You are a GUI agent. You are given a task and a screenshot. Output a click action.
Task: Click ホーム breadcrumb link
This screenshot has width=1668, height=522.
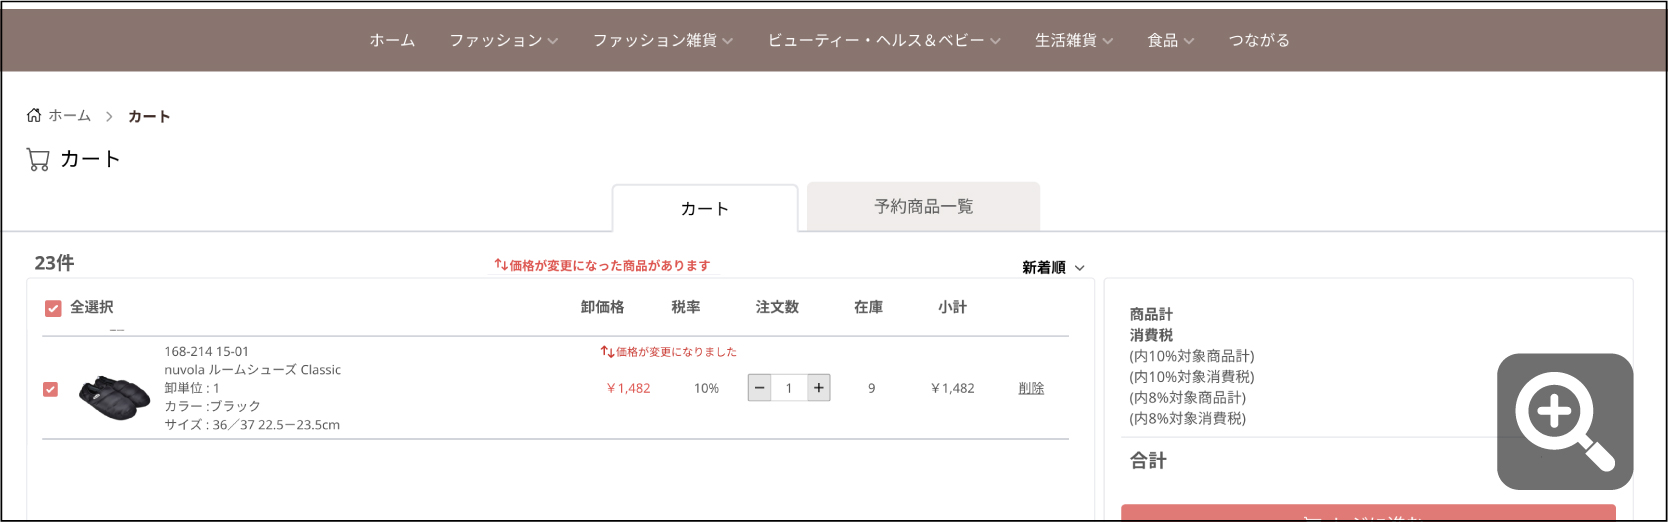pyautogui.click(x=70, y=116)
